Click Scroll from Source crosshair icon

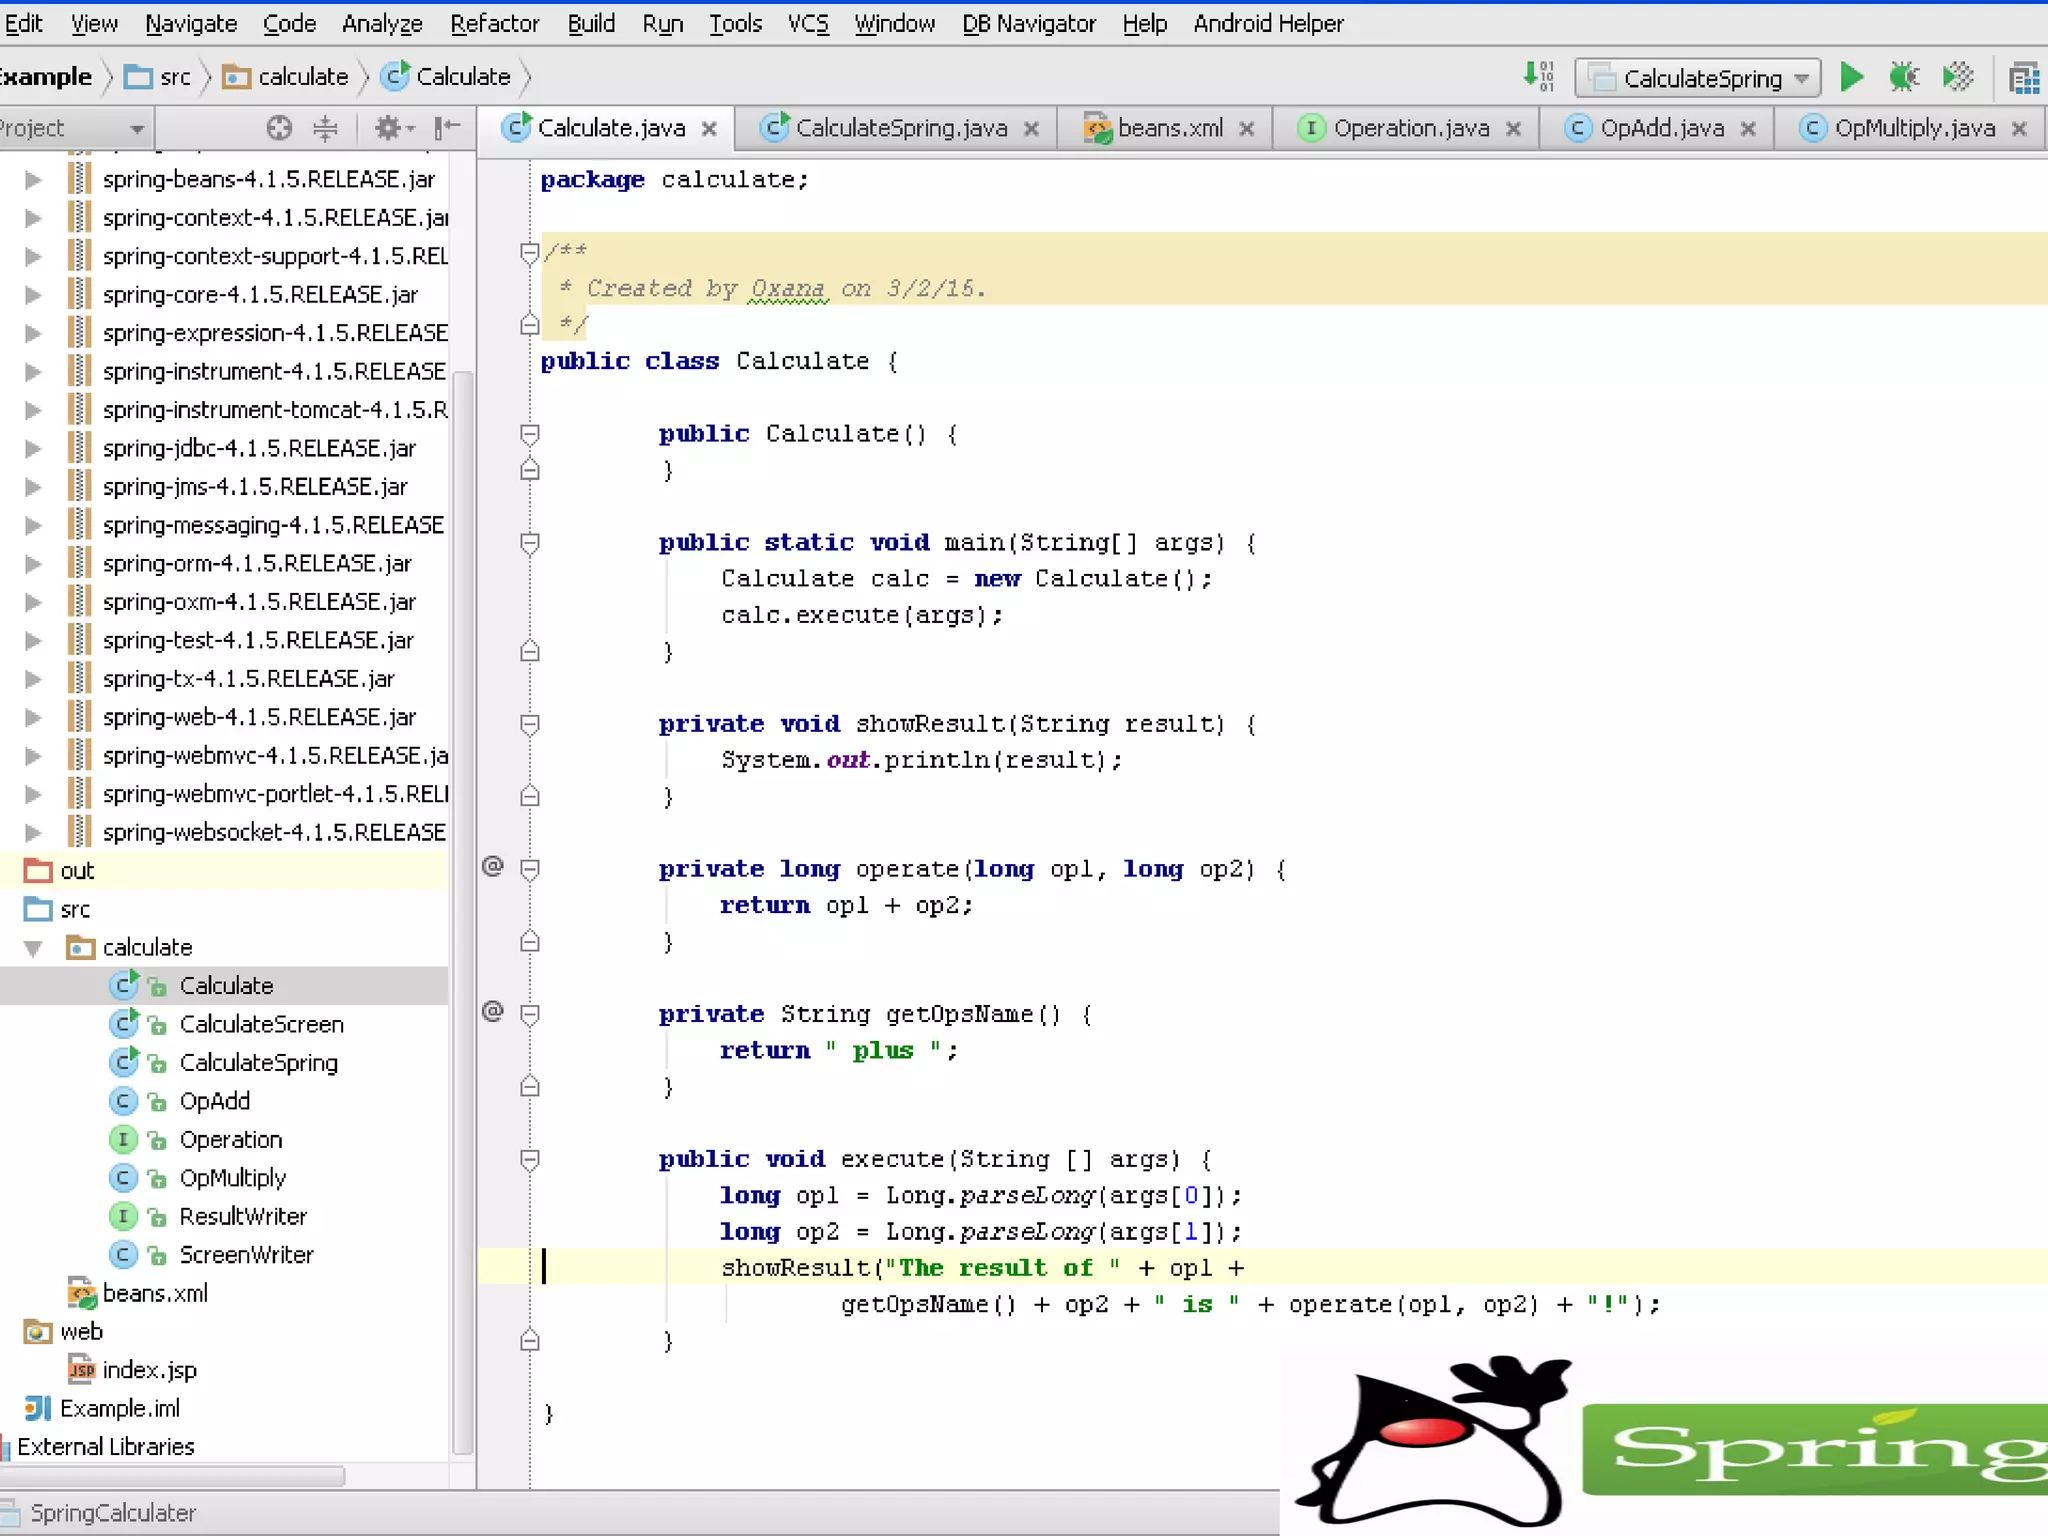click(x=279, y=128)
